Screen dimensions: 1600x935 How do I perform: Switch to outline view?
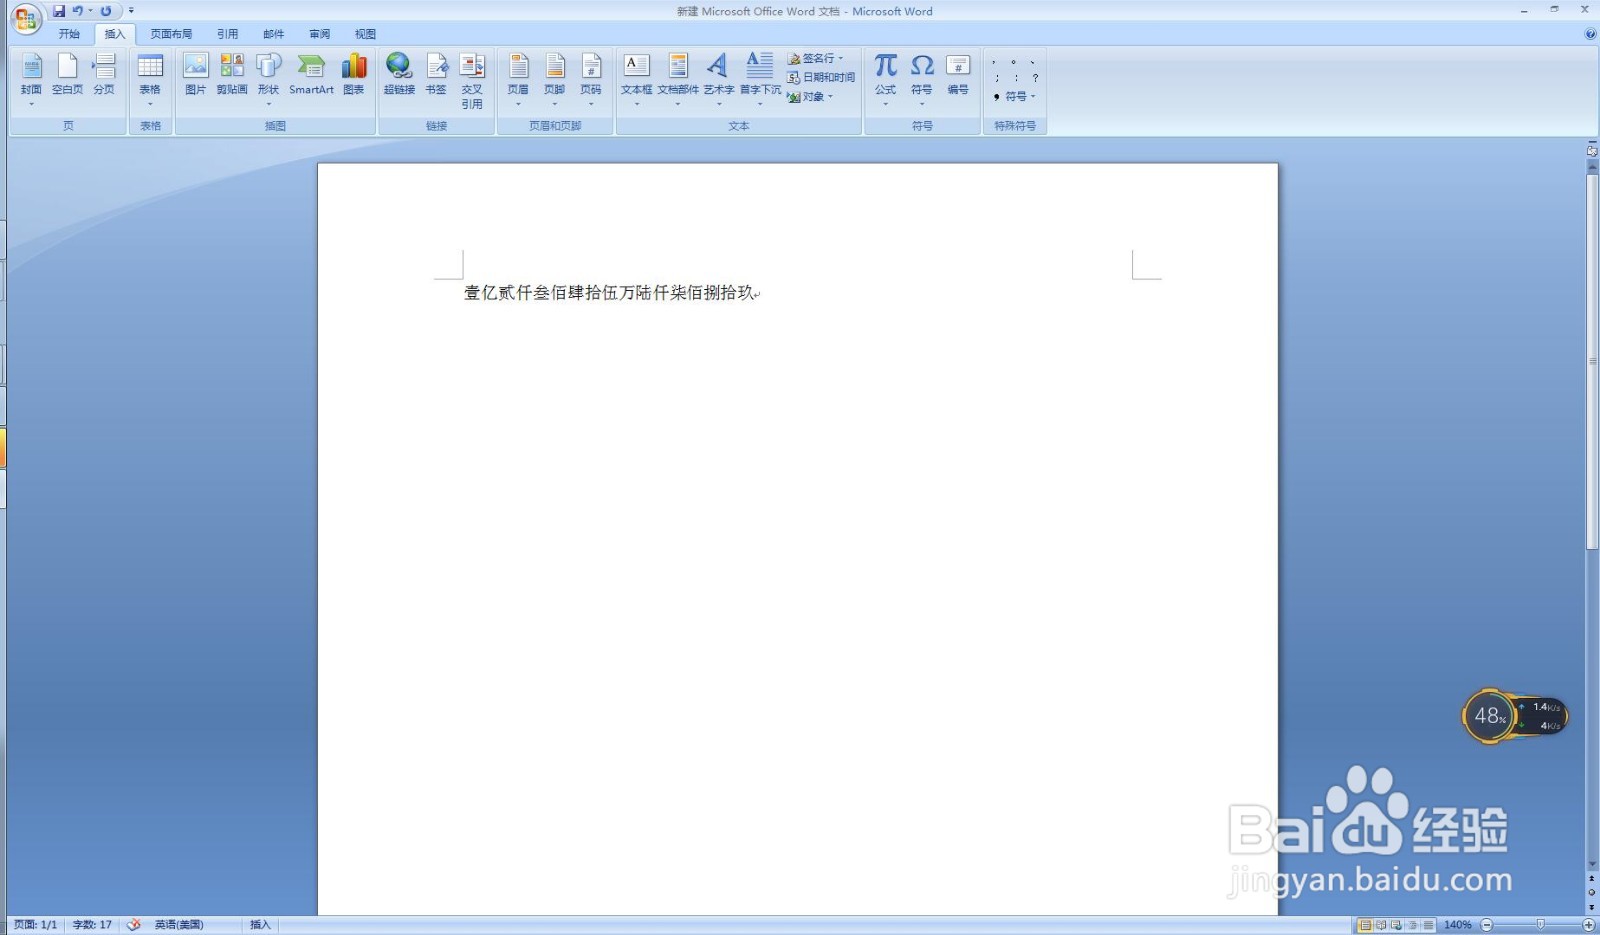(1412, 925)
